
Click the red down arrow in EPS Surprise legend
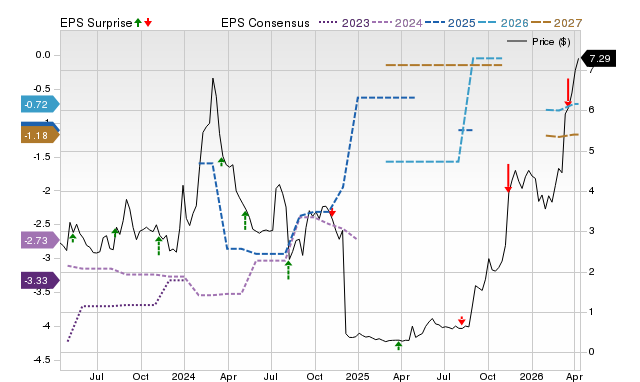[148, 22]
